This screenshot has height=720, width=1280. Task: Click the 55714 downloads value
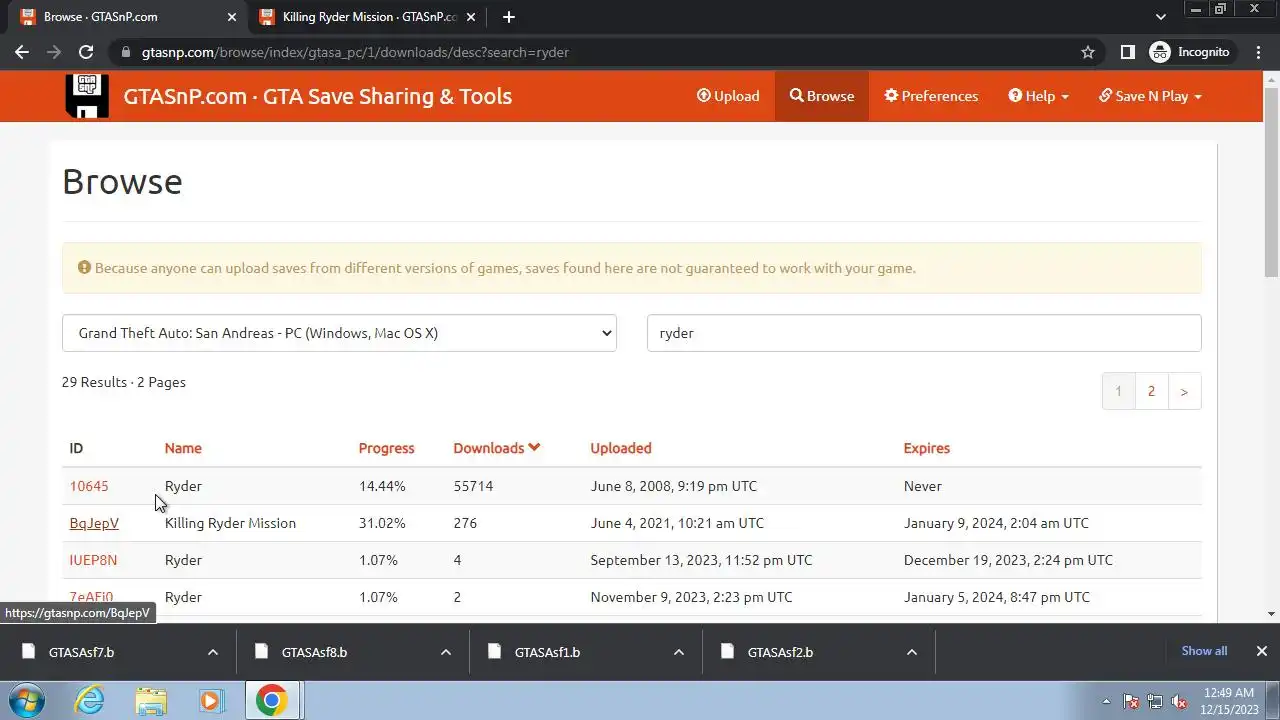[x=473, y=486]
